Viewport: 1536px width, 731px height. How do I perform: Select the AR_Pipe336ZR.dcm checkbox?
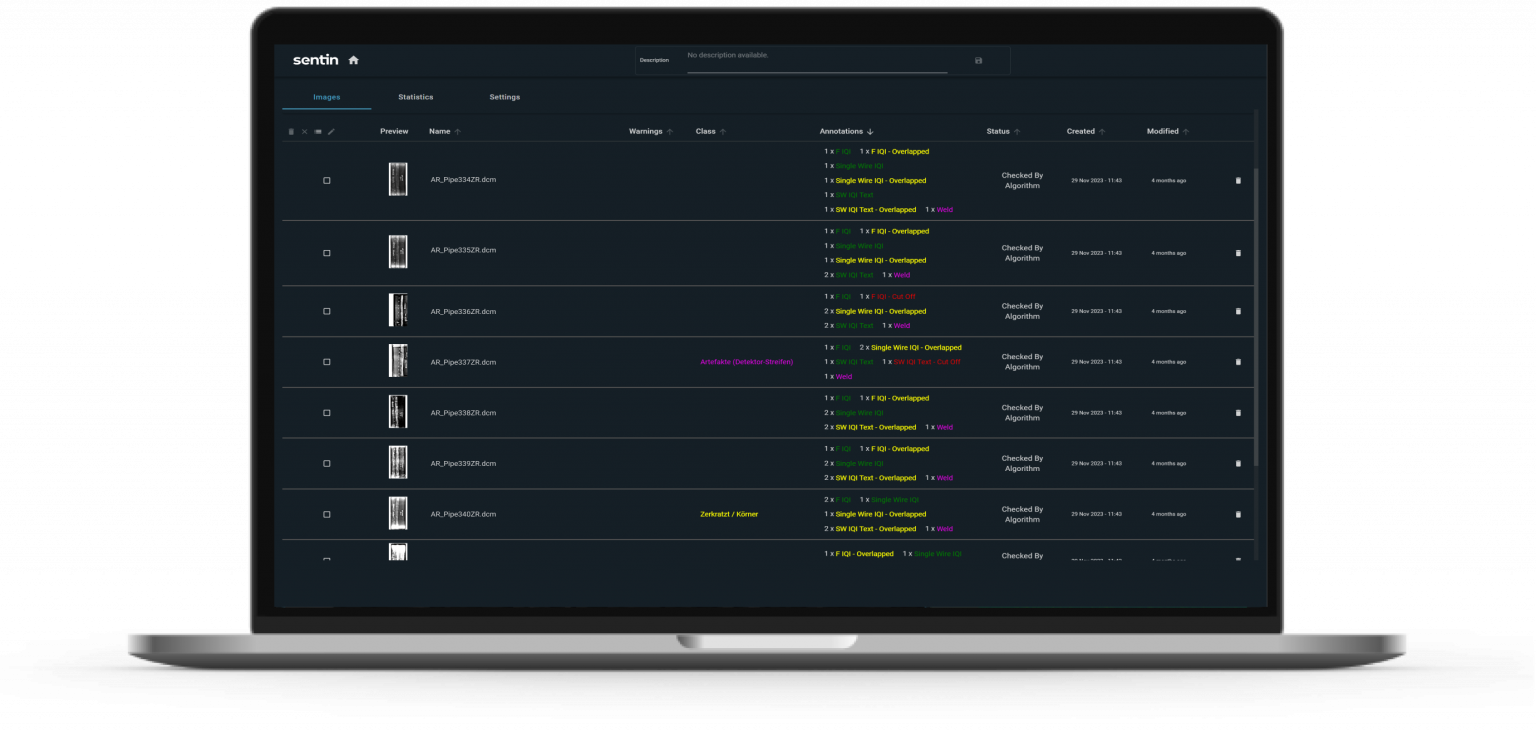tap(327, 311)
